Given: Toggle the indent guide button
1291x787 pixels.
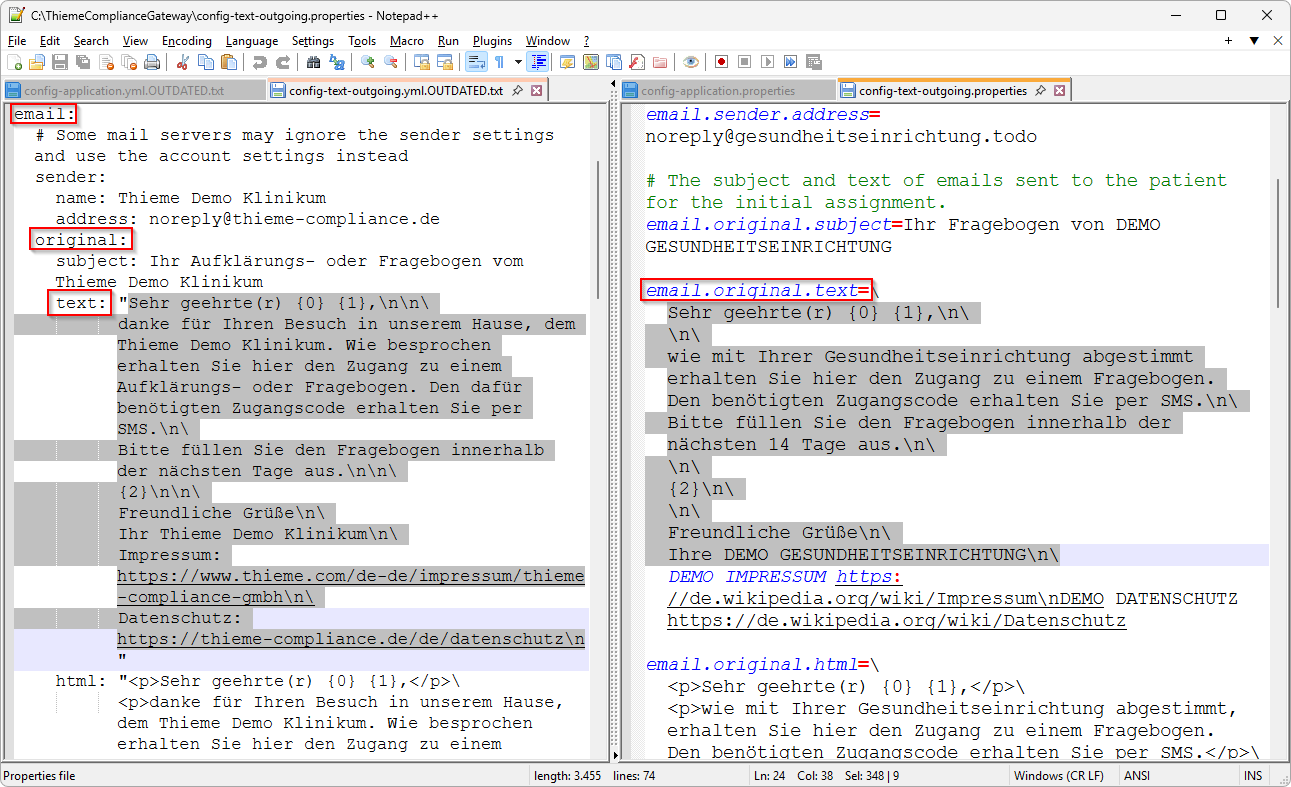Looking at the screenshot, I should tap(539, 62).
